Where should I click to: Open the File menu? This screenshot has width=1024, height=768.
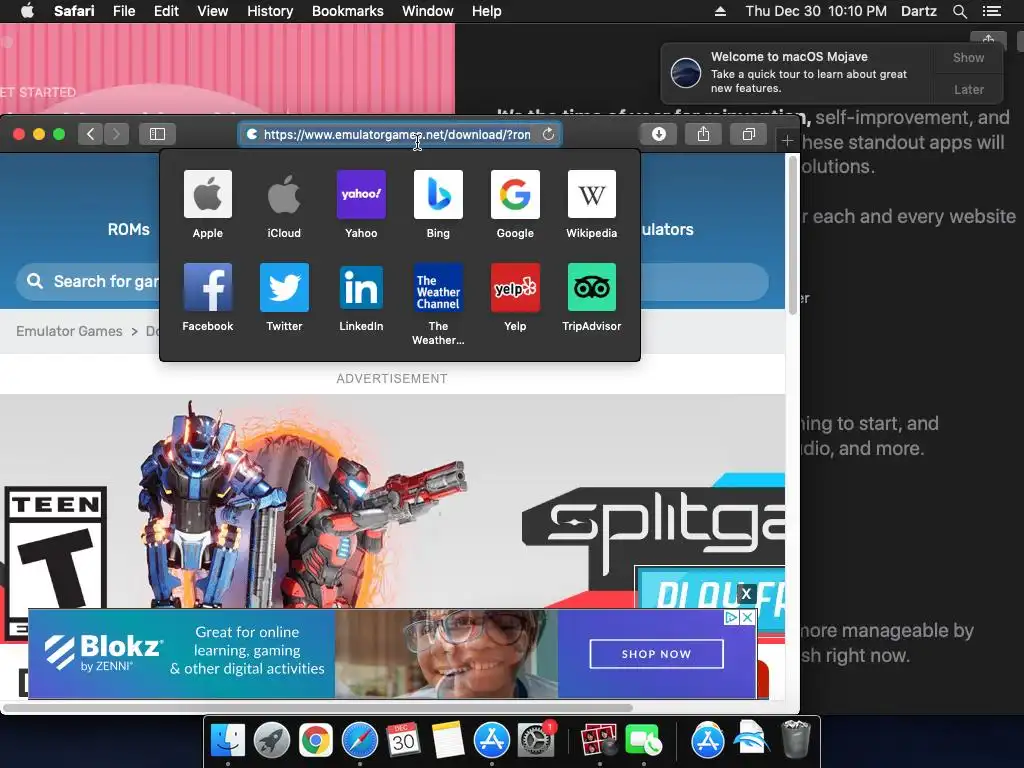[x=124, y=11]
